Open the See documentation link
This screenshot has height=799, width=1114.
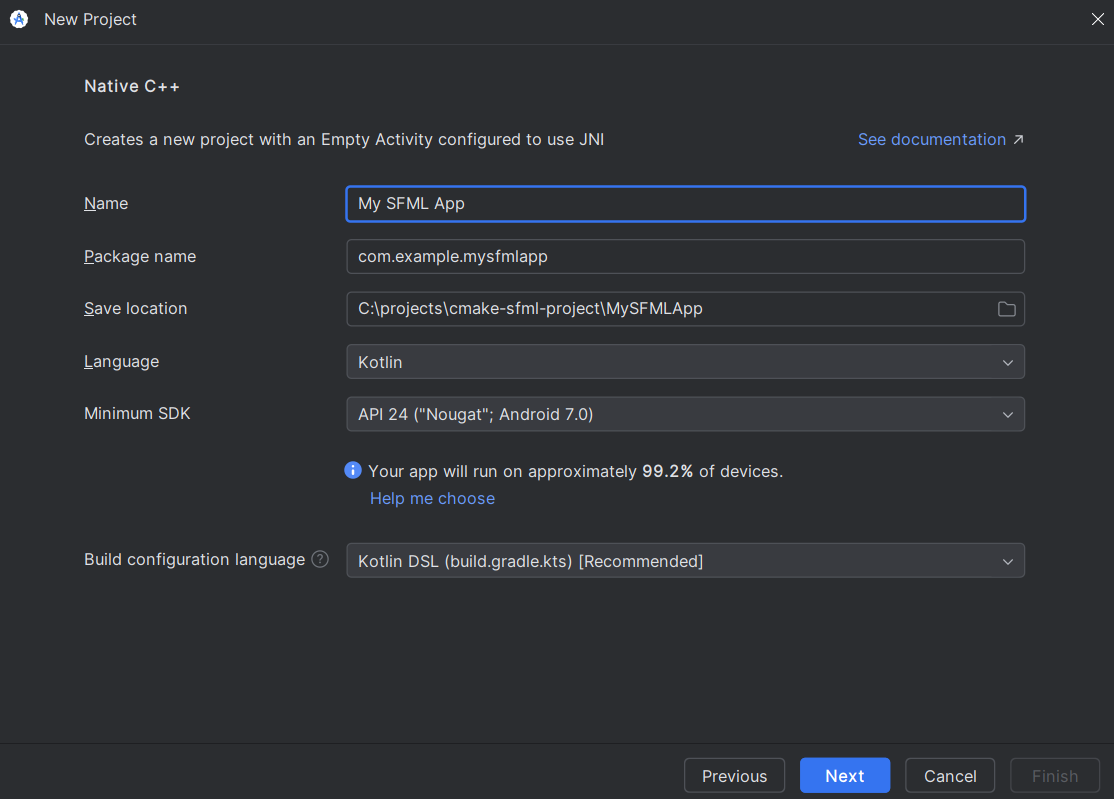(x=931, y=139)
